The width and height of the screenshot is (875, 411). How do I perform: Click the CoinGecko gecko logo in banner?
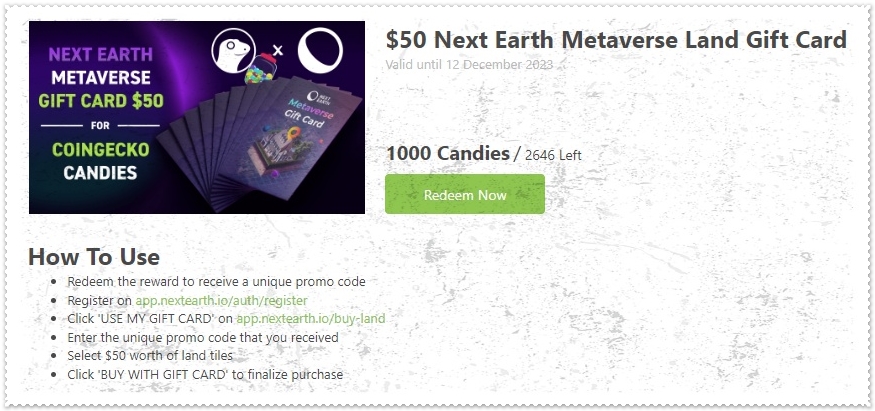(x=233, y=51)
